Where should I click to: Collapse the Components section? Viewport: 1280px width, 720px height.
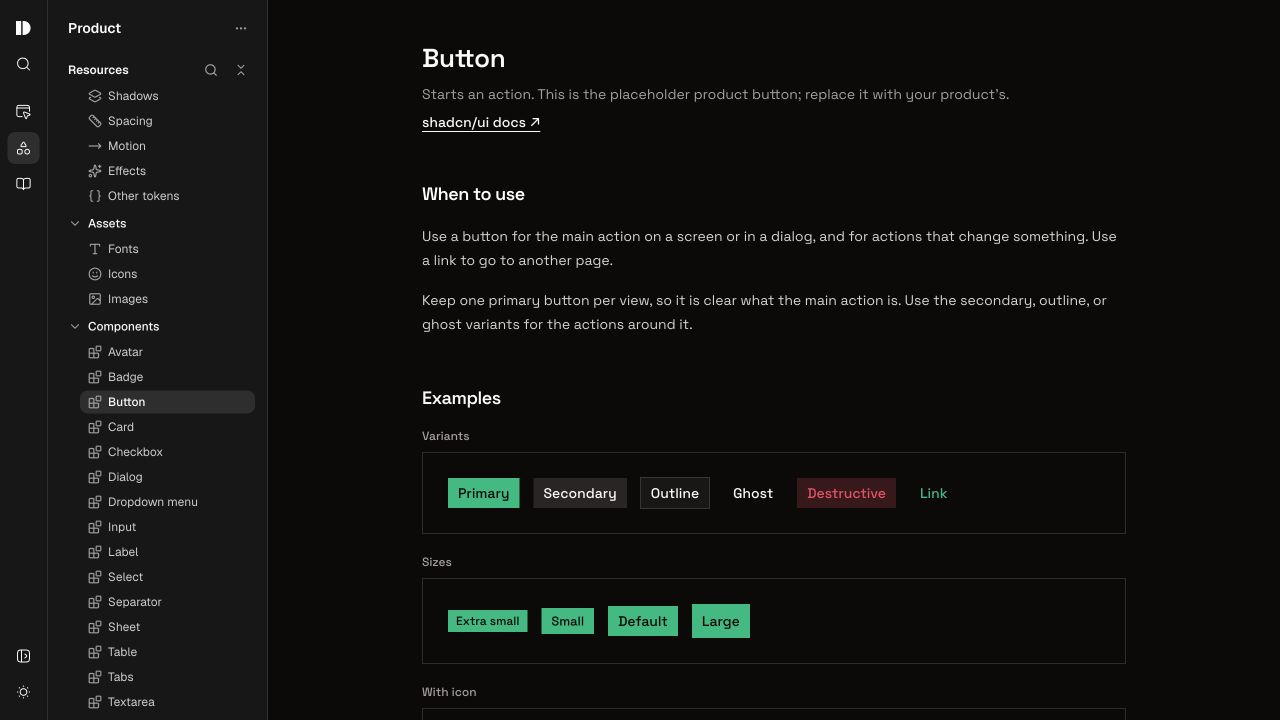[x=75, y=326]
